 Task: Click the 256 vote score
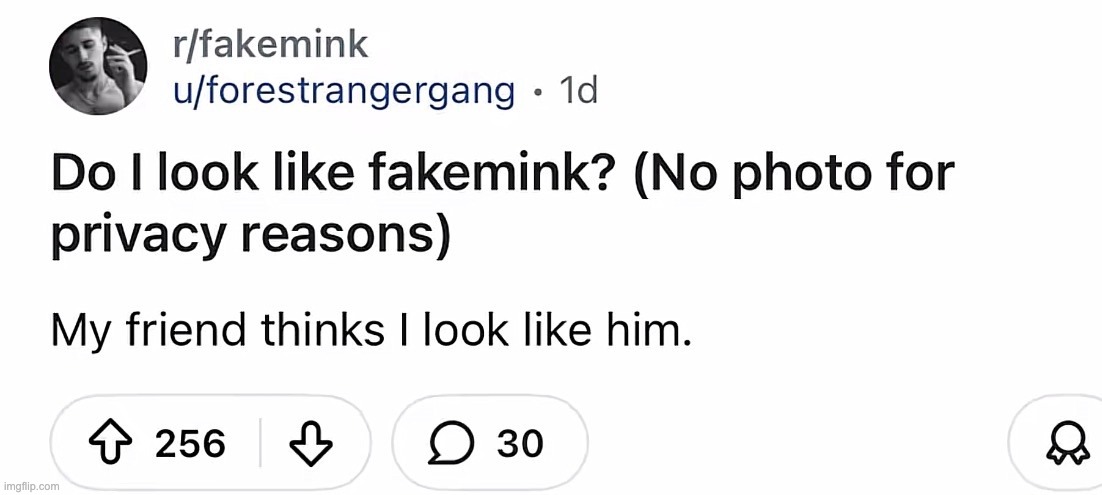pyautogui.click(x=190, y=442)
